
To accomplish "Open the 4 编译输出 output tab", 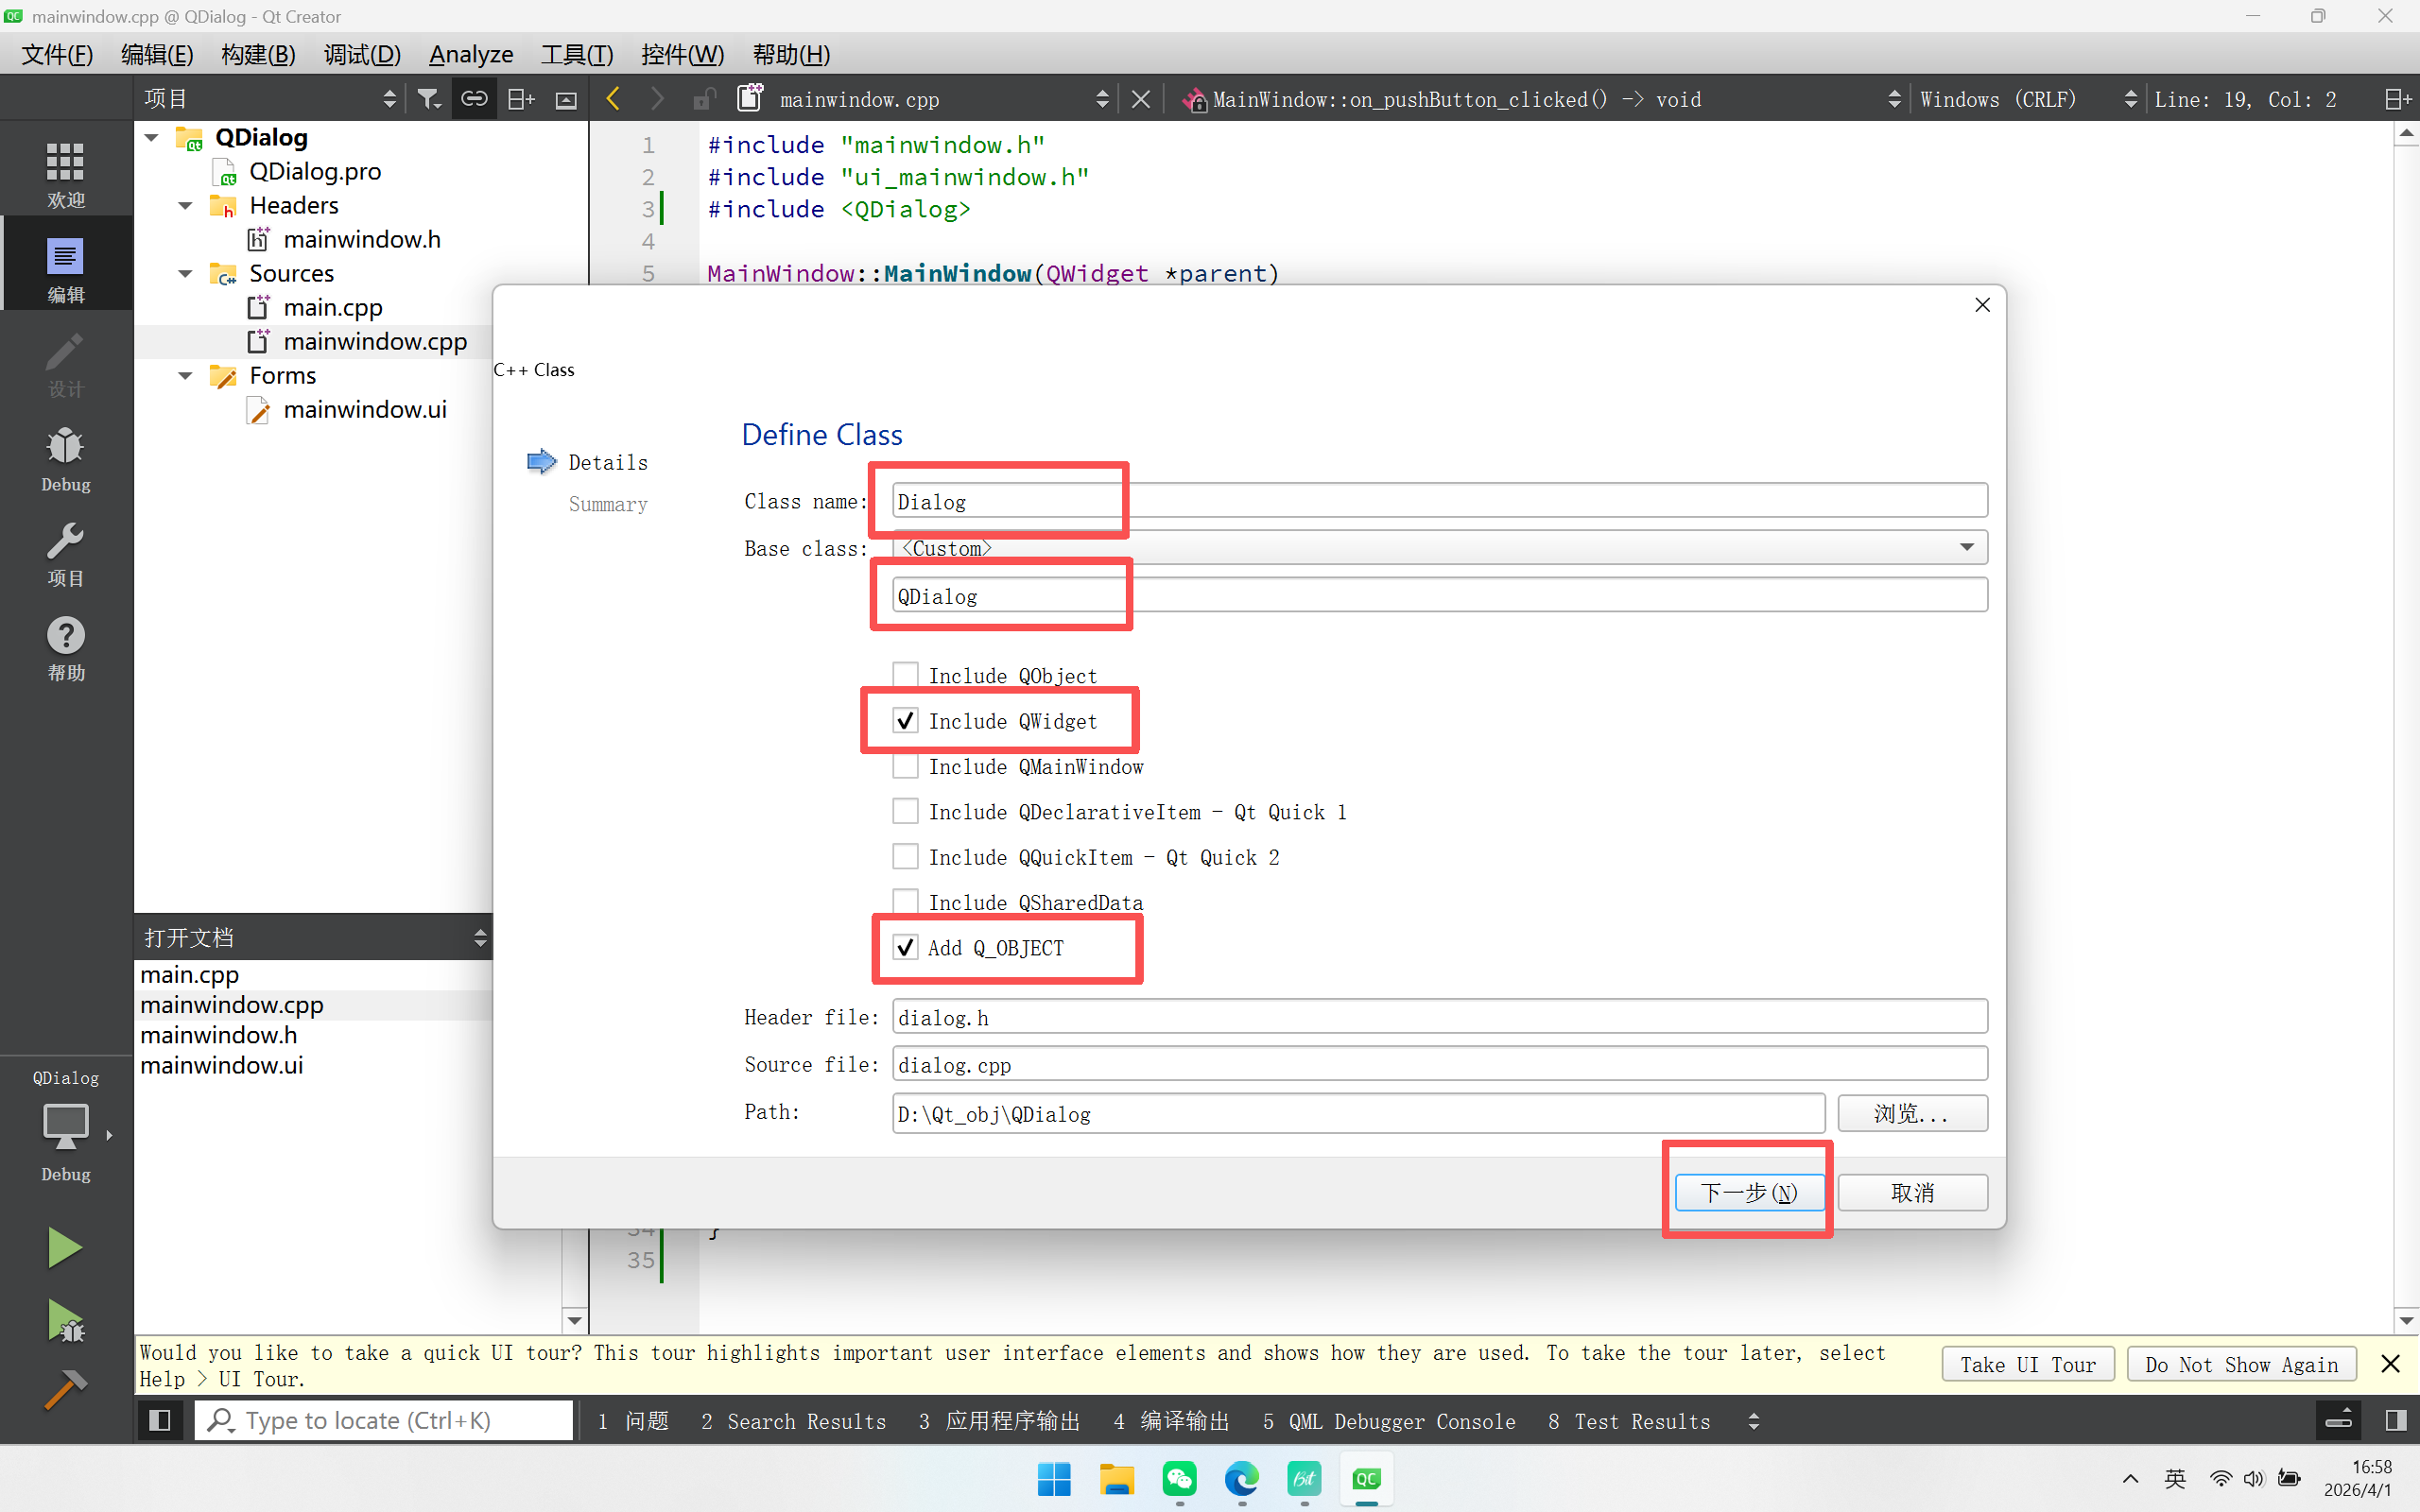I will click(1171, 1421).
